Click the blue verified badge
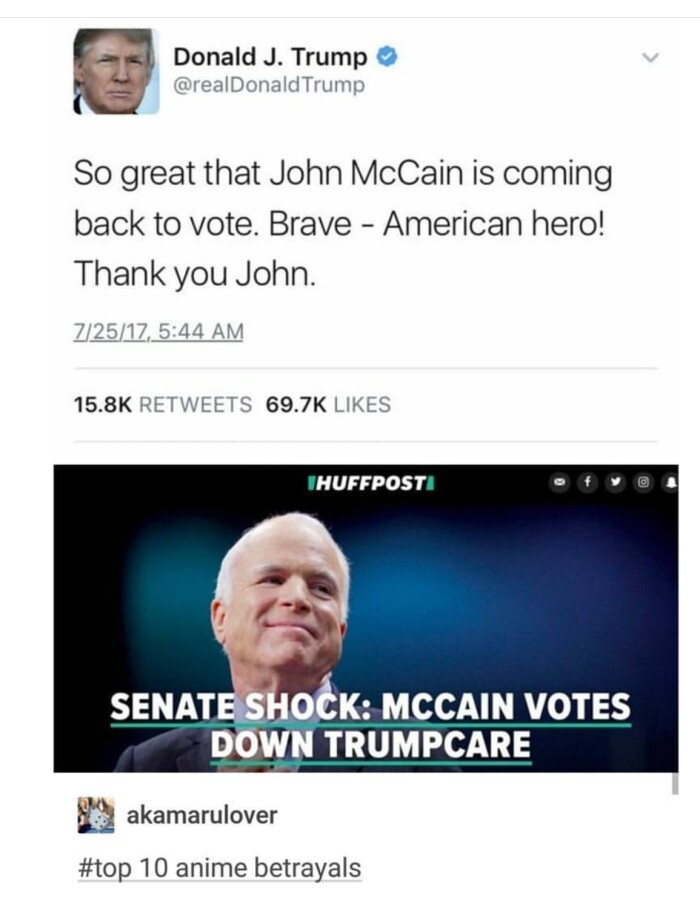 click(x=387, y=57)
